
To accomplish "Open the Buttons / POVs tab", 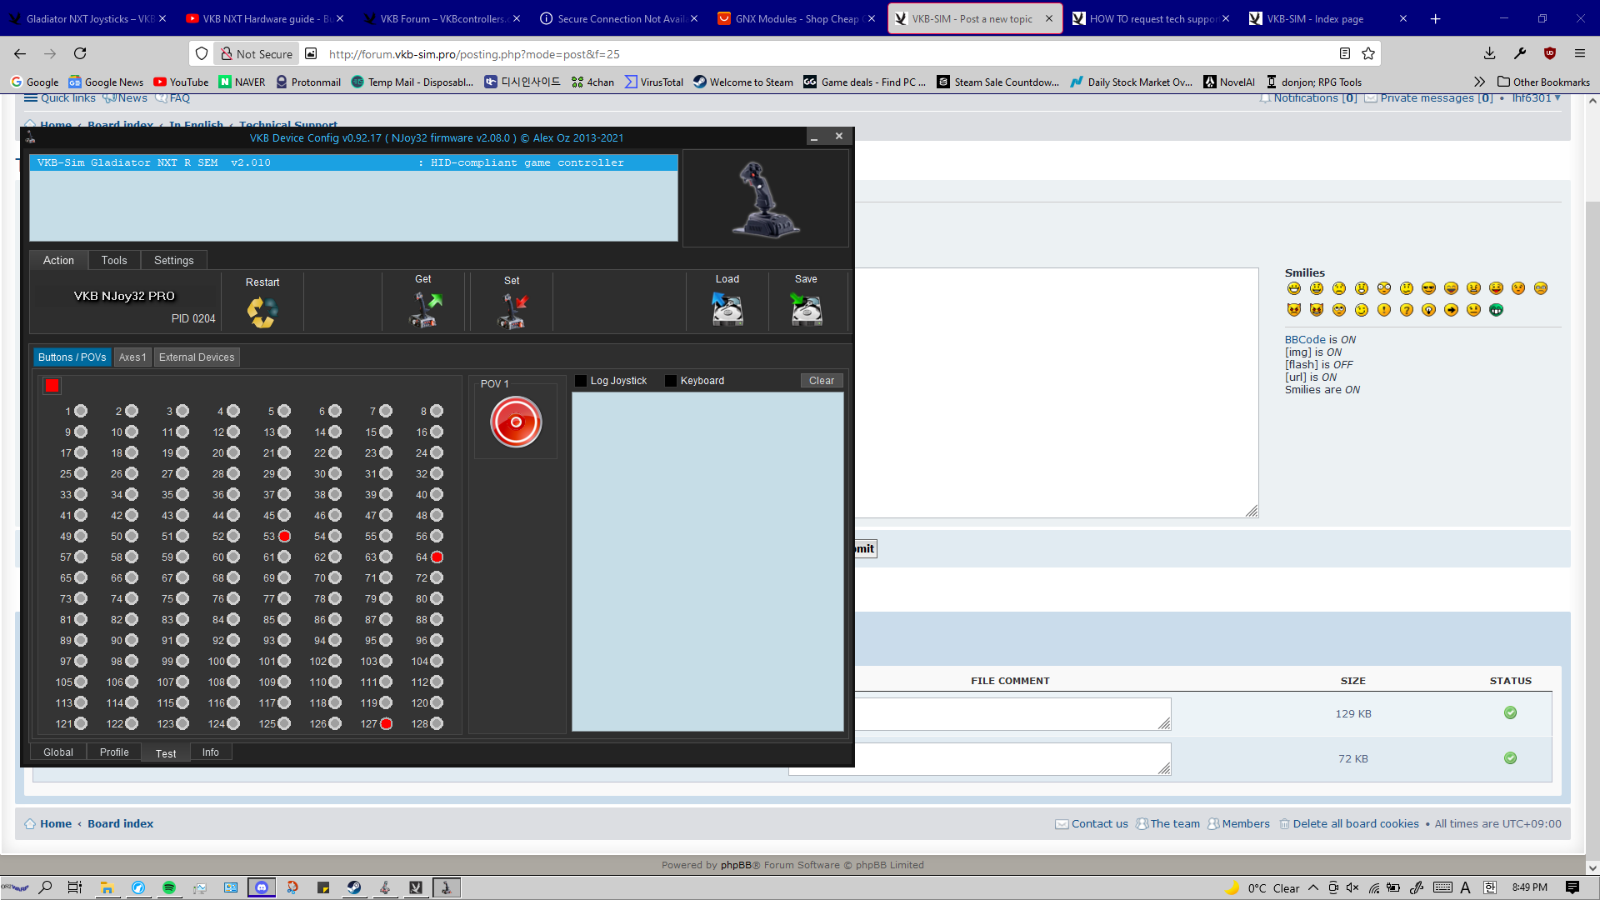I will coord(72,357).
